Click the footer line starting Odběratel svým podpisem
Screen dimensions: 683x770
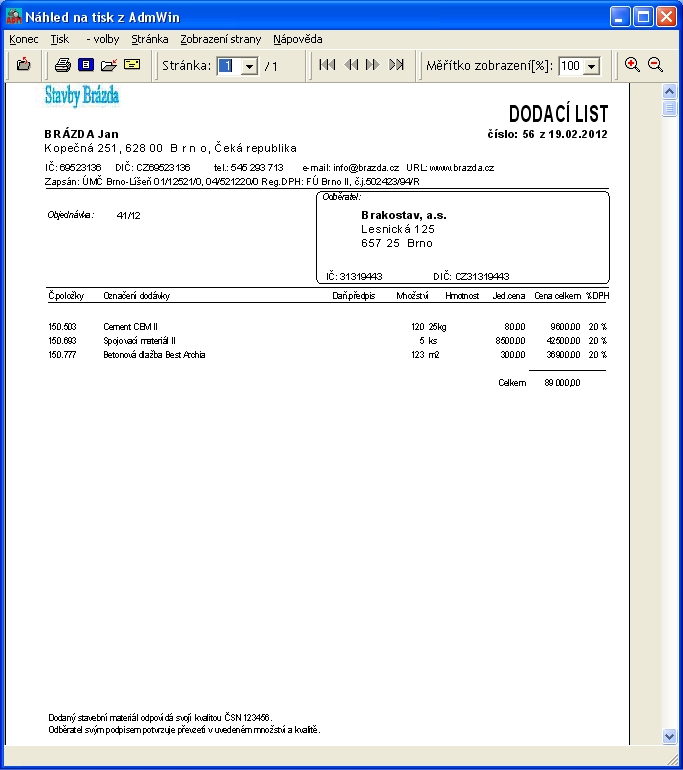tap(184, 730)
